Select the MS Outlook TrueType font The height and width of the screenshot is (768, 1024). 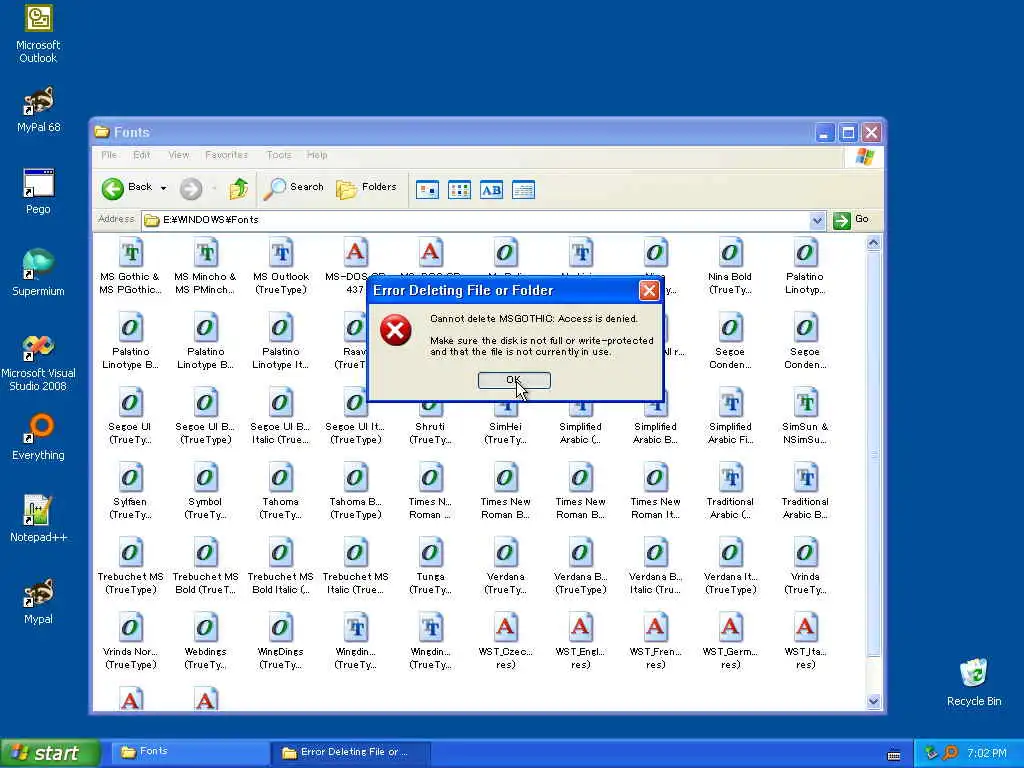[281, 266]
